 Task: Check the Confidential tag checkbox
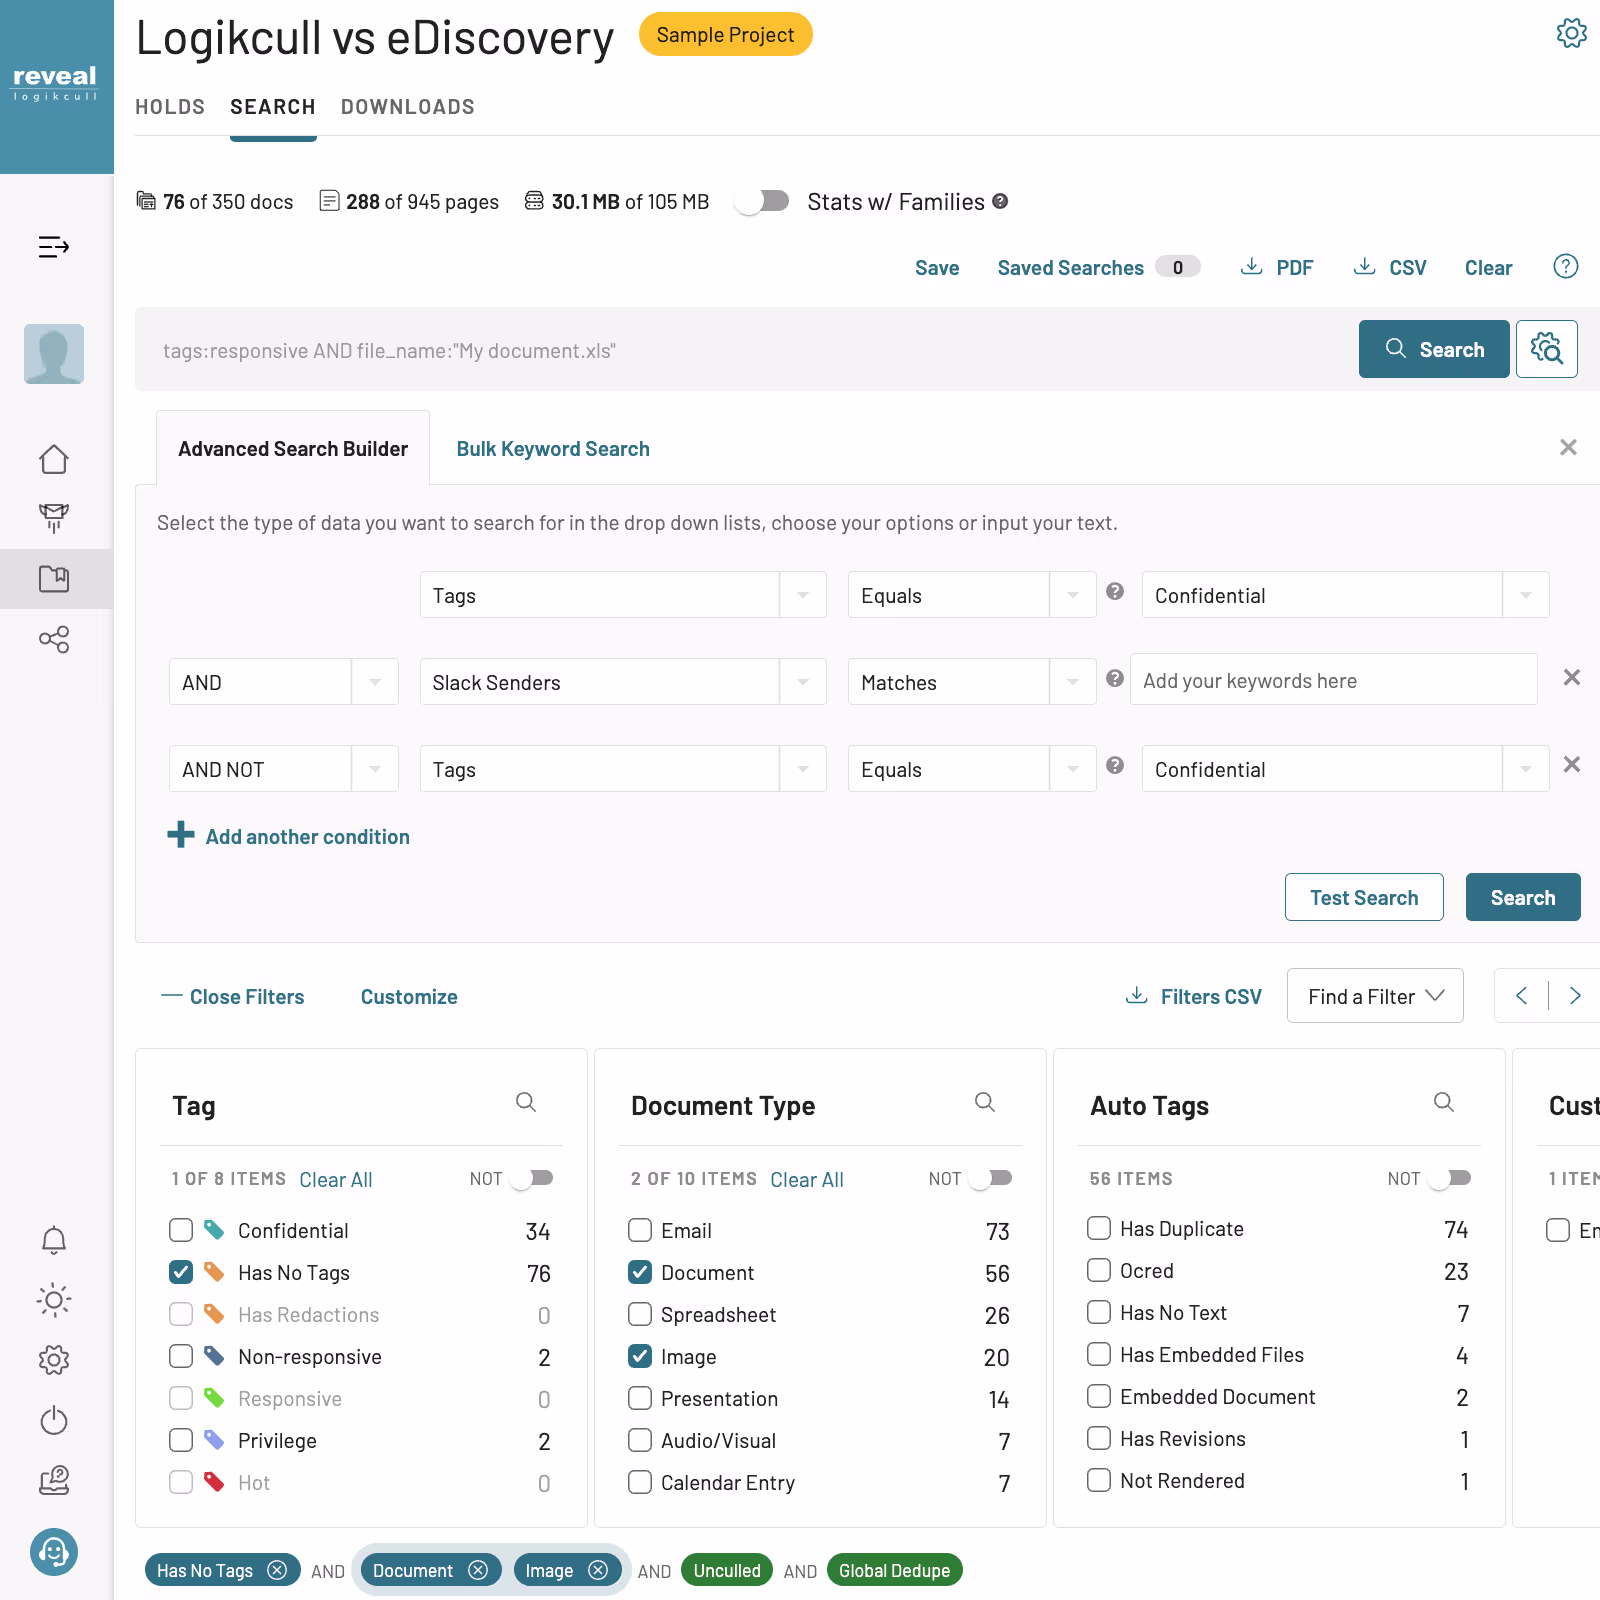click(181, 1230)
